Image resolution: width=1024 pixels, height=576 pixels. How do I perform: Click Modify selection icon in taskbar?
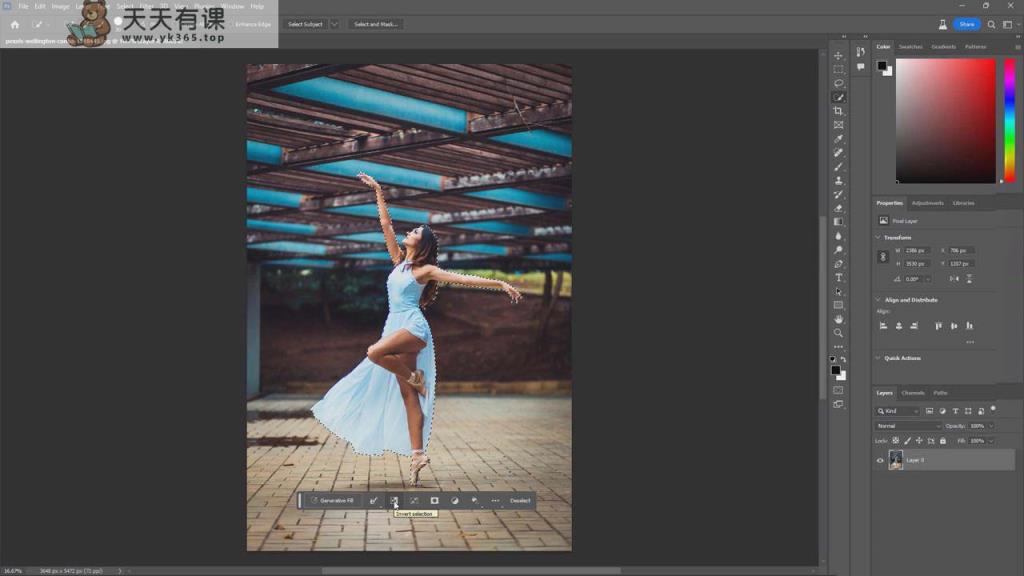pyautogui.click(x=374, y=500)
